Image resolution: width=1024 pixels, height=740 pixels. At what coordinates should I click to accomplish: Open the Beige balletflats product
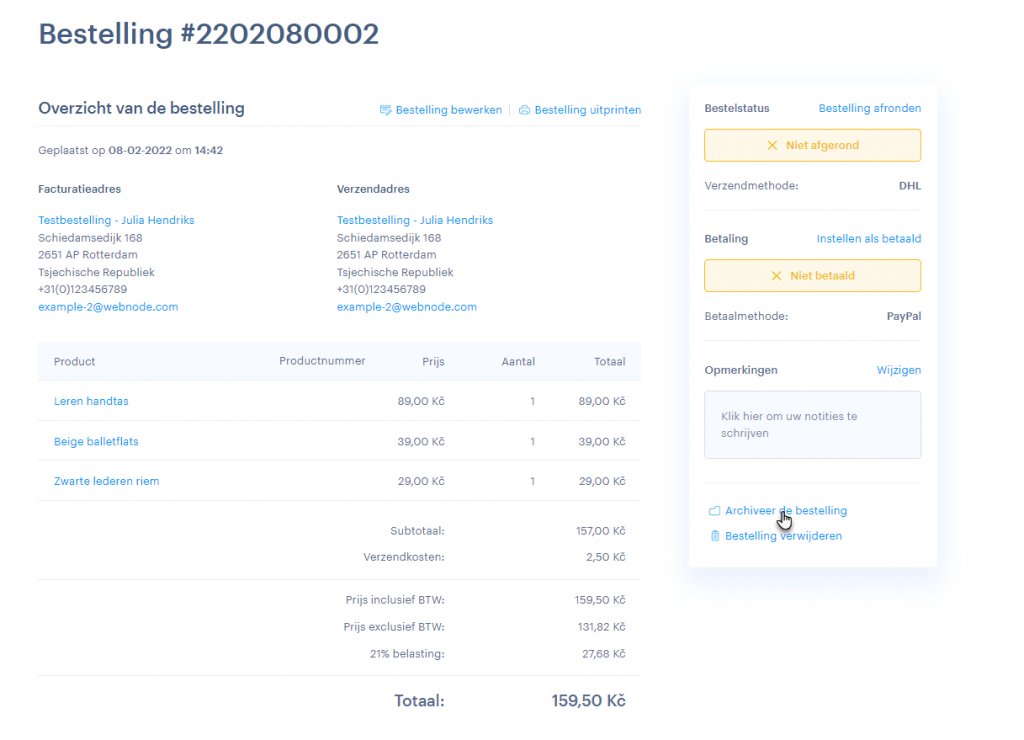coord(96,441)
